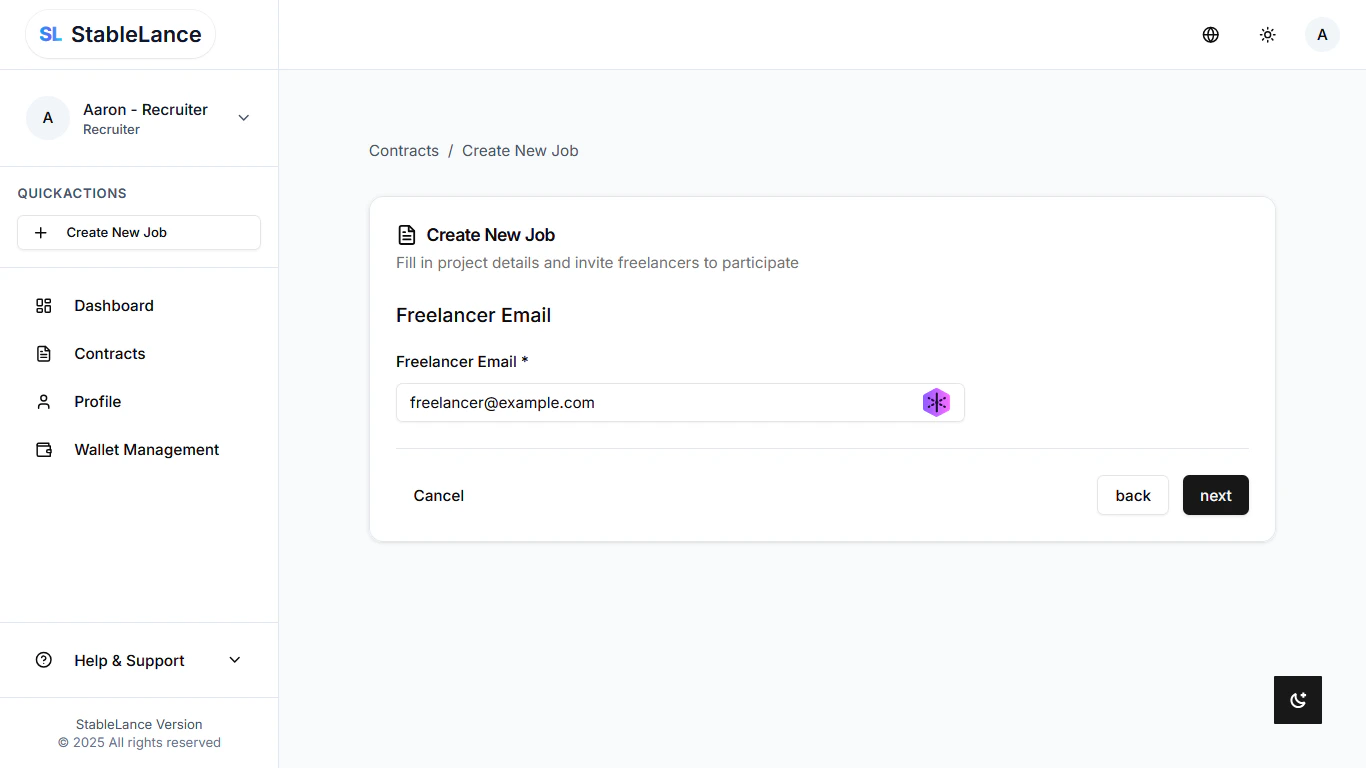Click the SL StableLance logo
This screenshot has width=1366, height=768.
(x=120, y=33)
